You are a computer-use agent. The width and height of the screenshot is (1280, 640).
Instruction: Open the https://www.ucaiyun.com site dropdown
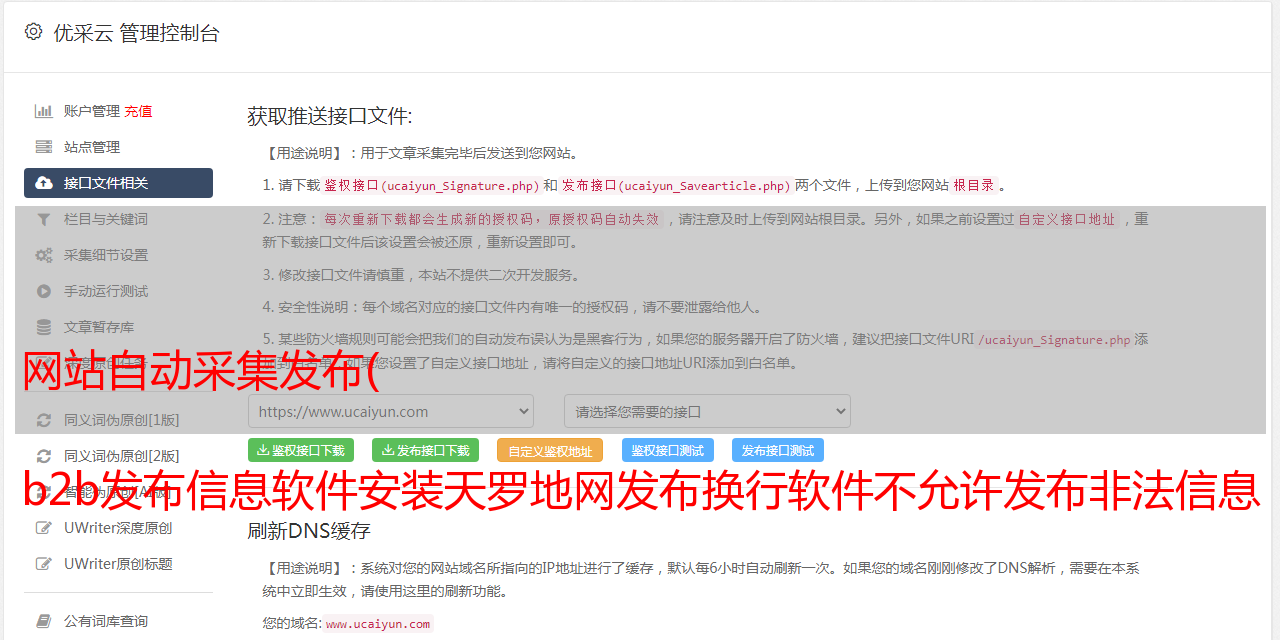391,411
